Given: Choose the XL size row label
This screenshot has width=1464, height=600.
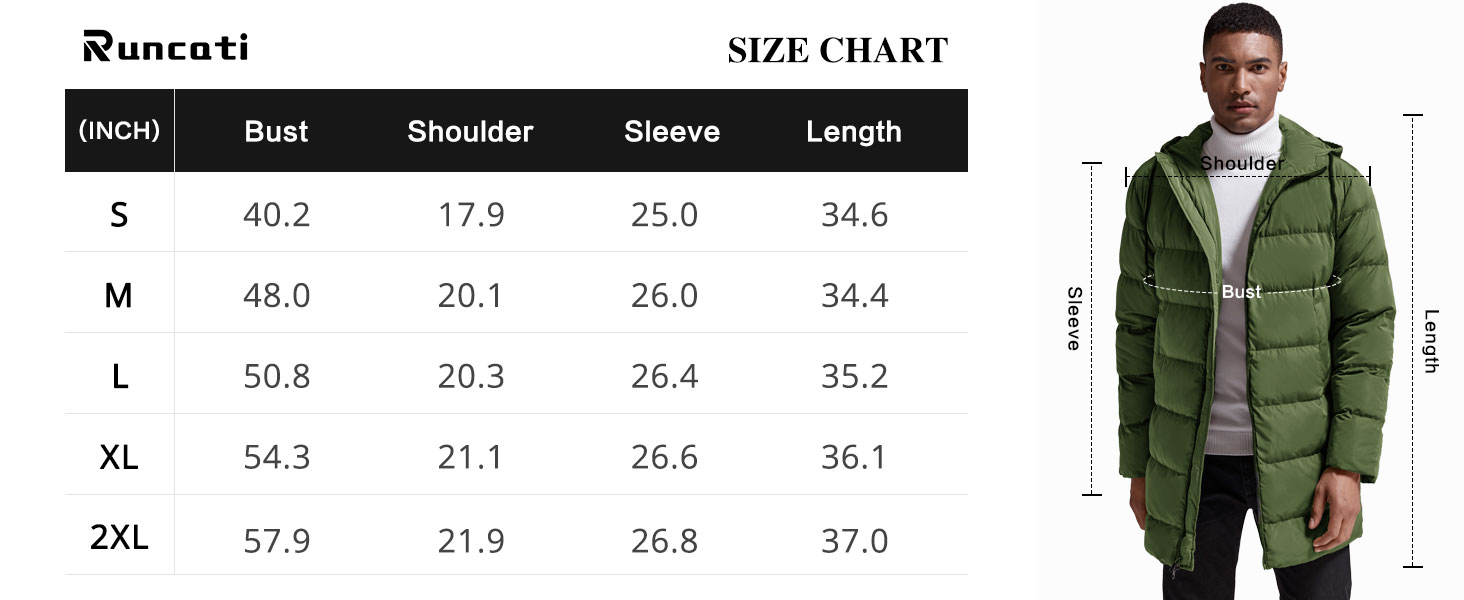Looking at the screenshot, I should (119, 458).
